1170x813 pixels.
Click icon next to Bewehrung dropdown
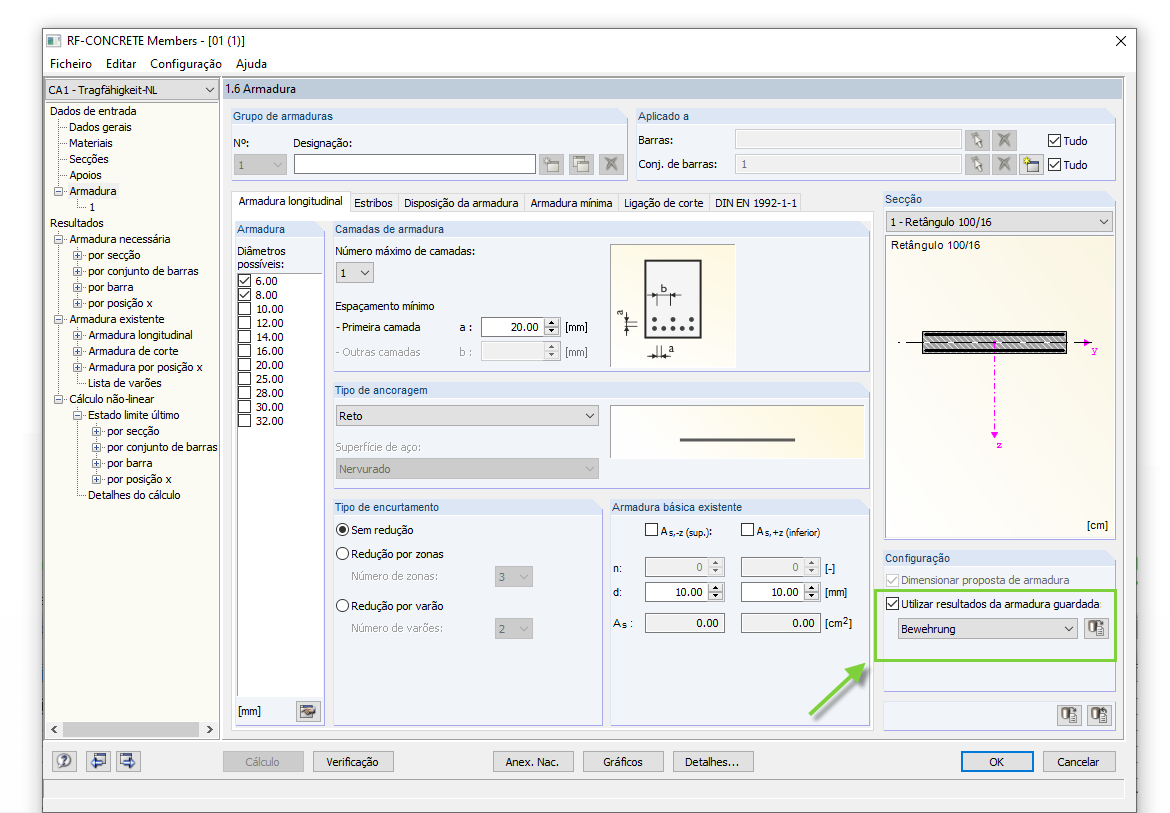click(x=1096, y=628)
